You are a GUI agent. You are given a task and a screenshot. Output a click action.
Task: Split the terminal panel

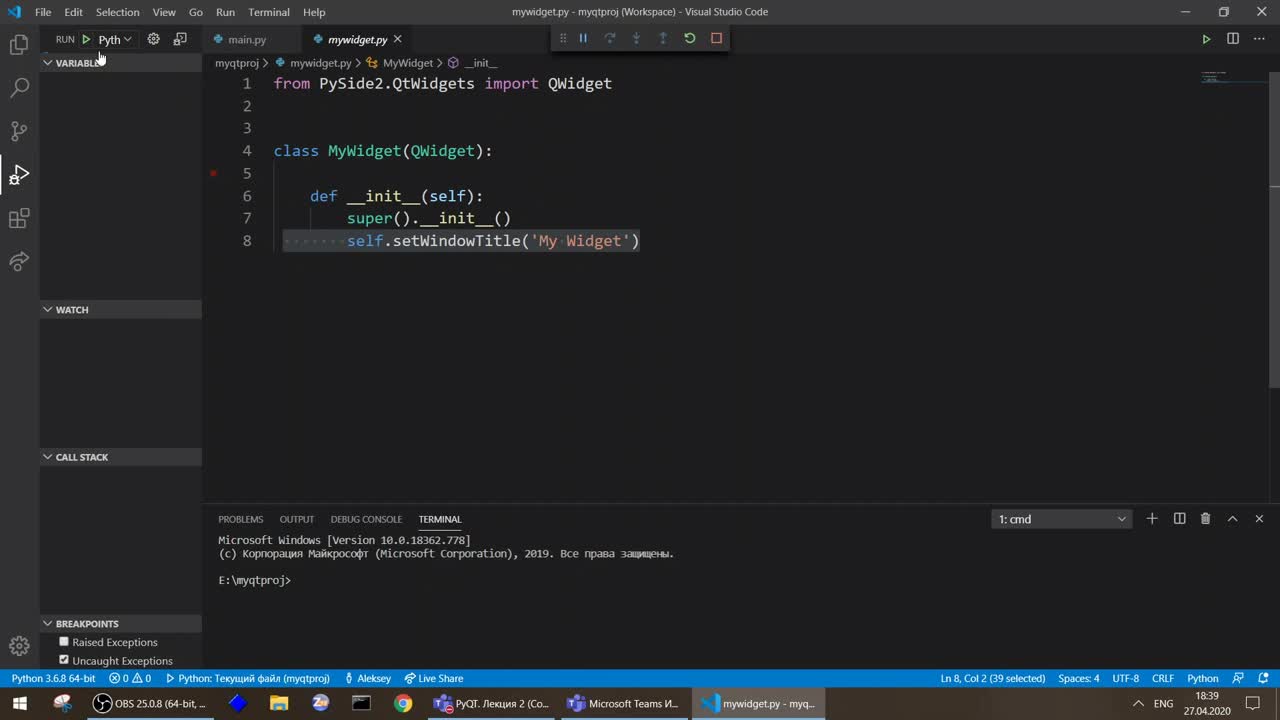click(1179, 518)
